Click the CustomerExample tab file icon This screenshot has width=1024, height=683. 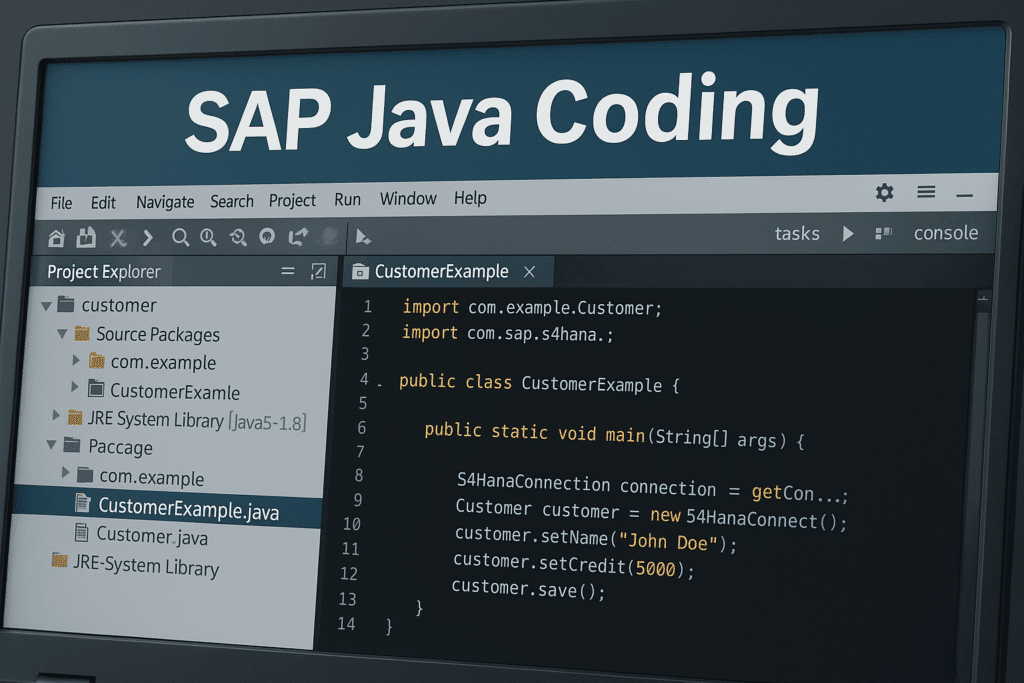pyautogui.click(x=360, y=272)
